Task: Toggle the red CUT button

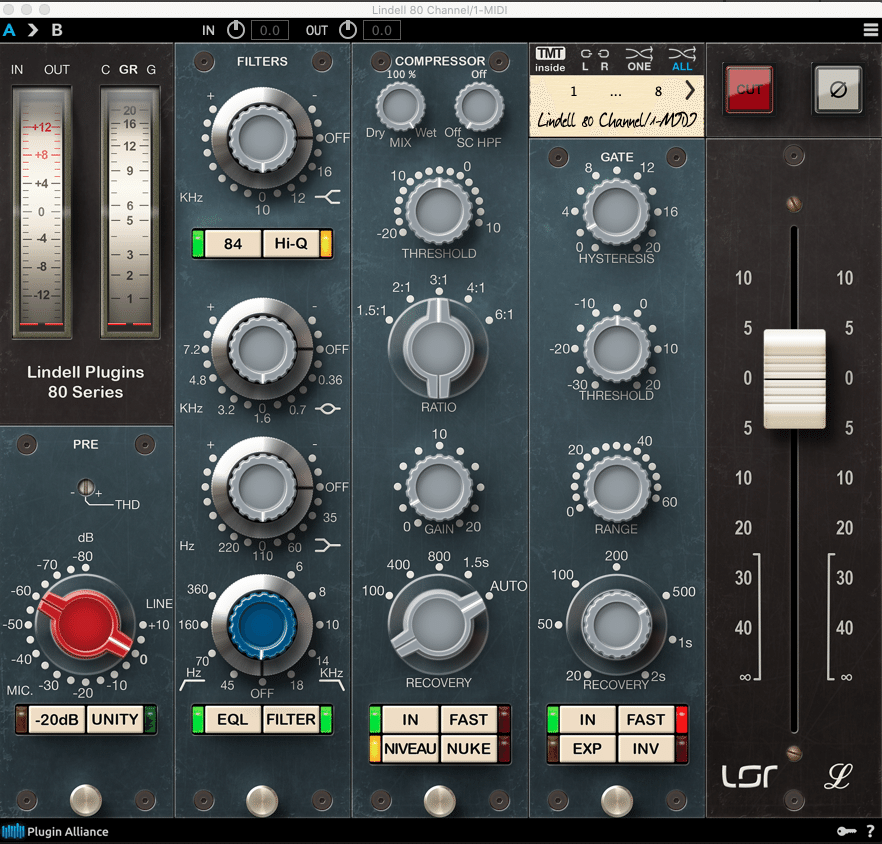Action: point(748,91)
